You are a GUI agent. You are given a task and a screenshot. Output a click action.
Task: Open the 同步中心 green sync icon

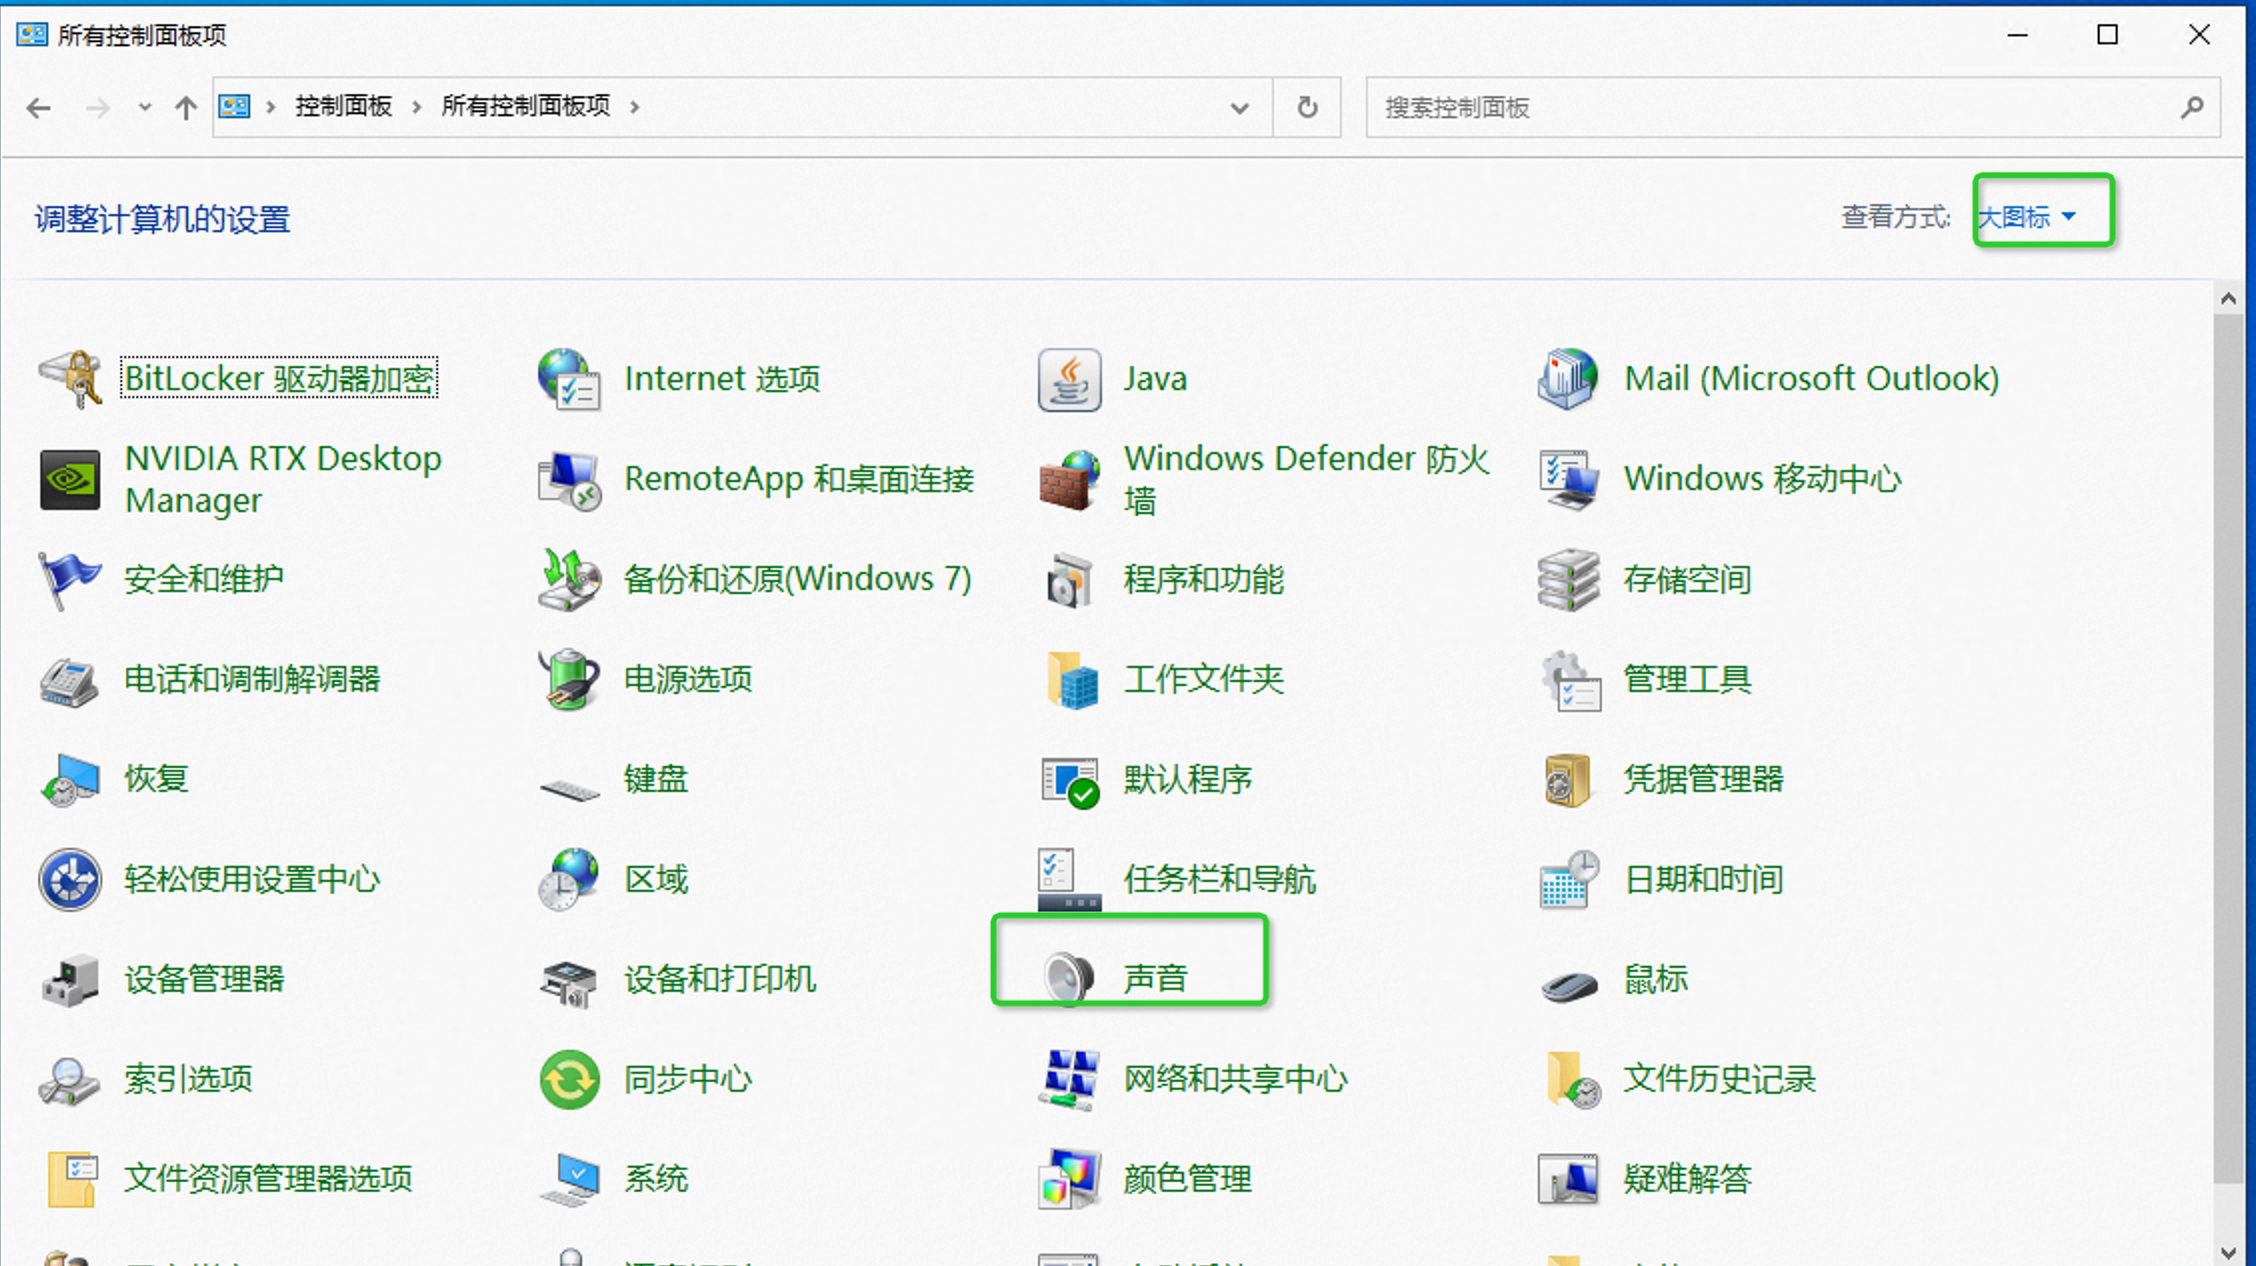pyautogui.click(x=569, y=1079)
